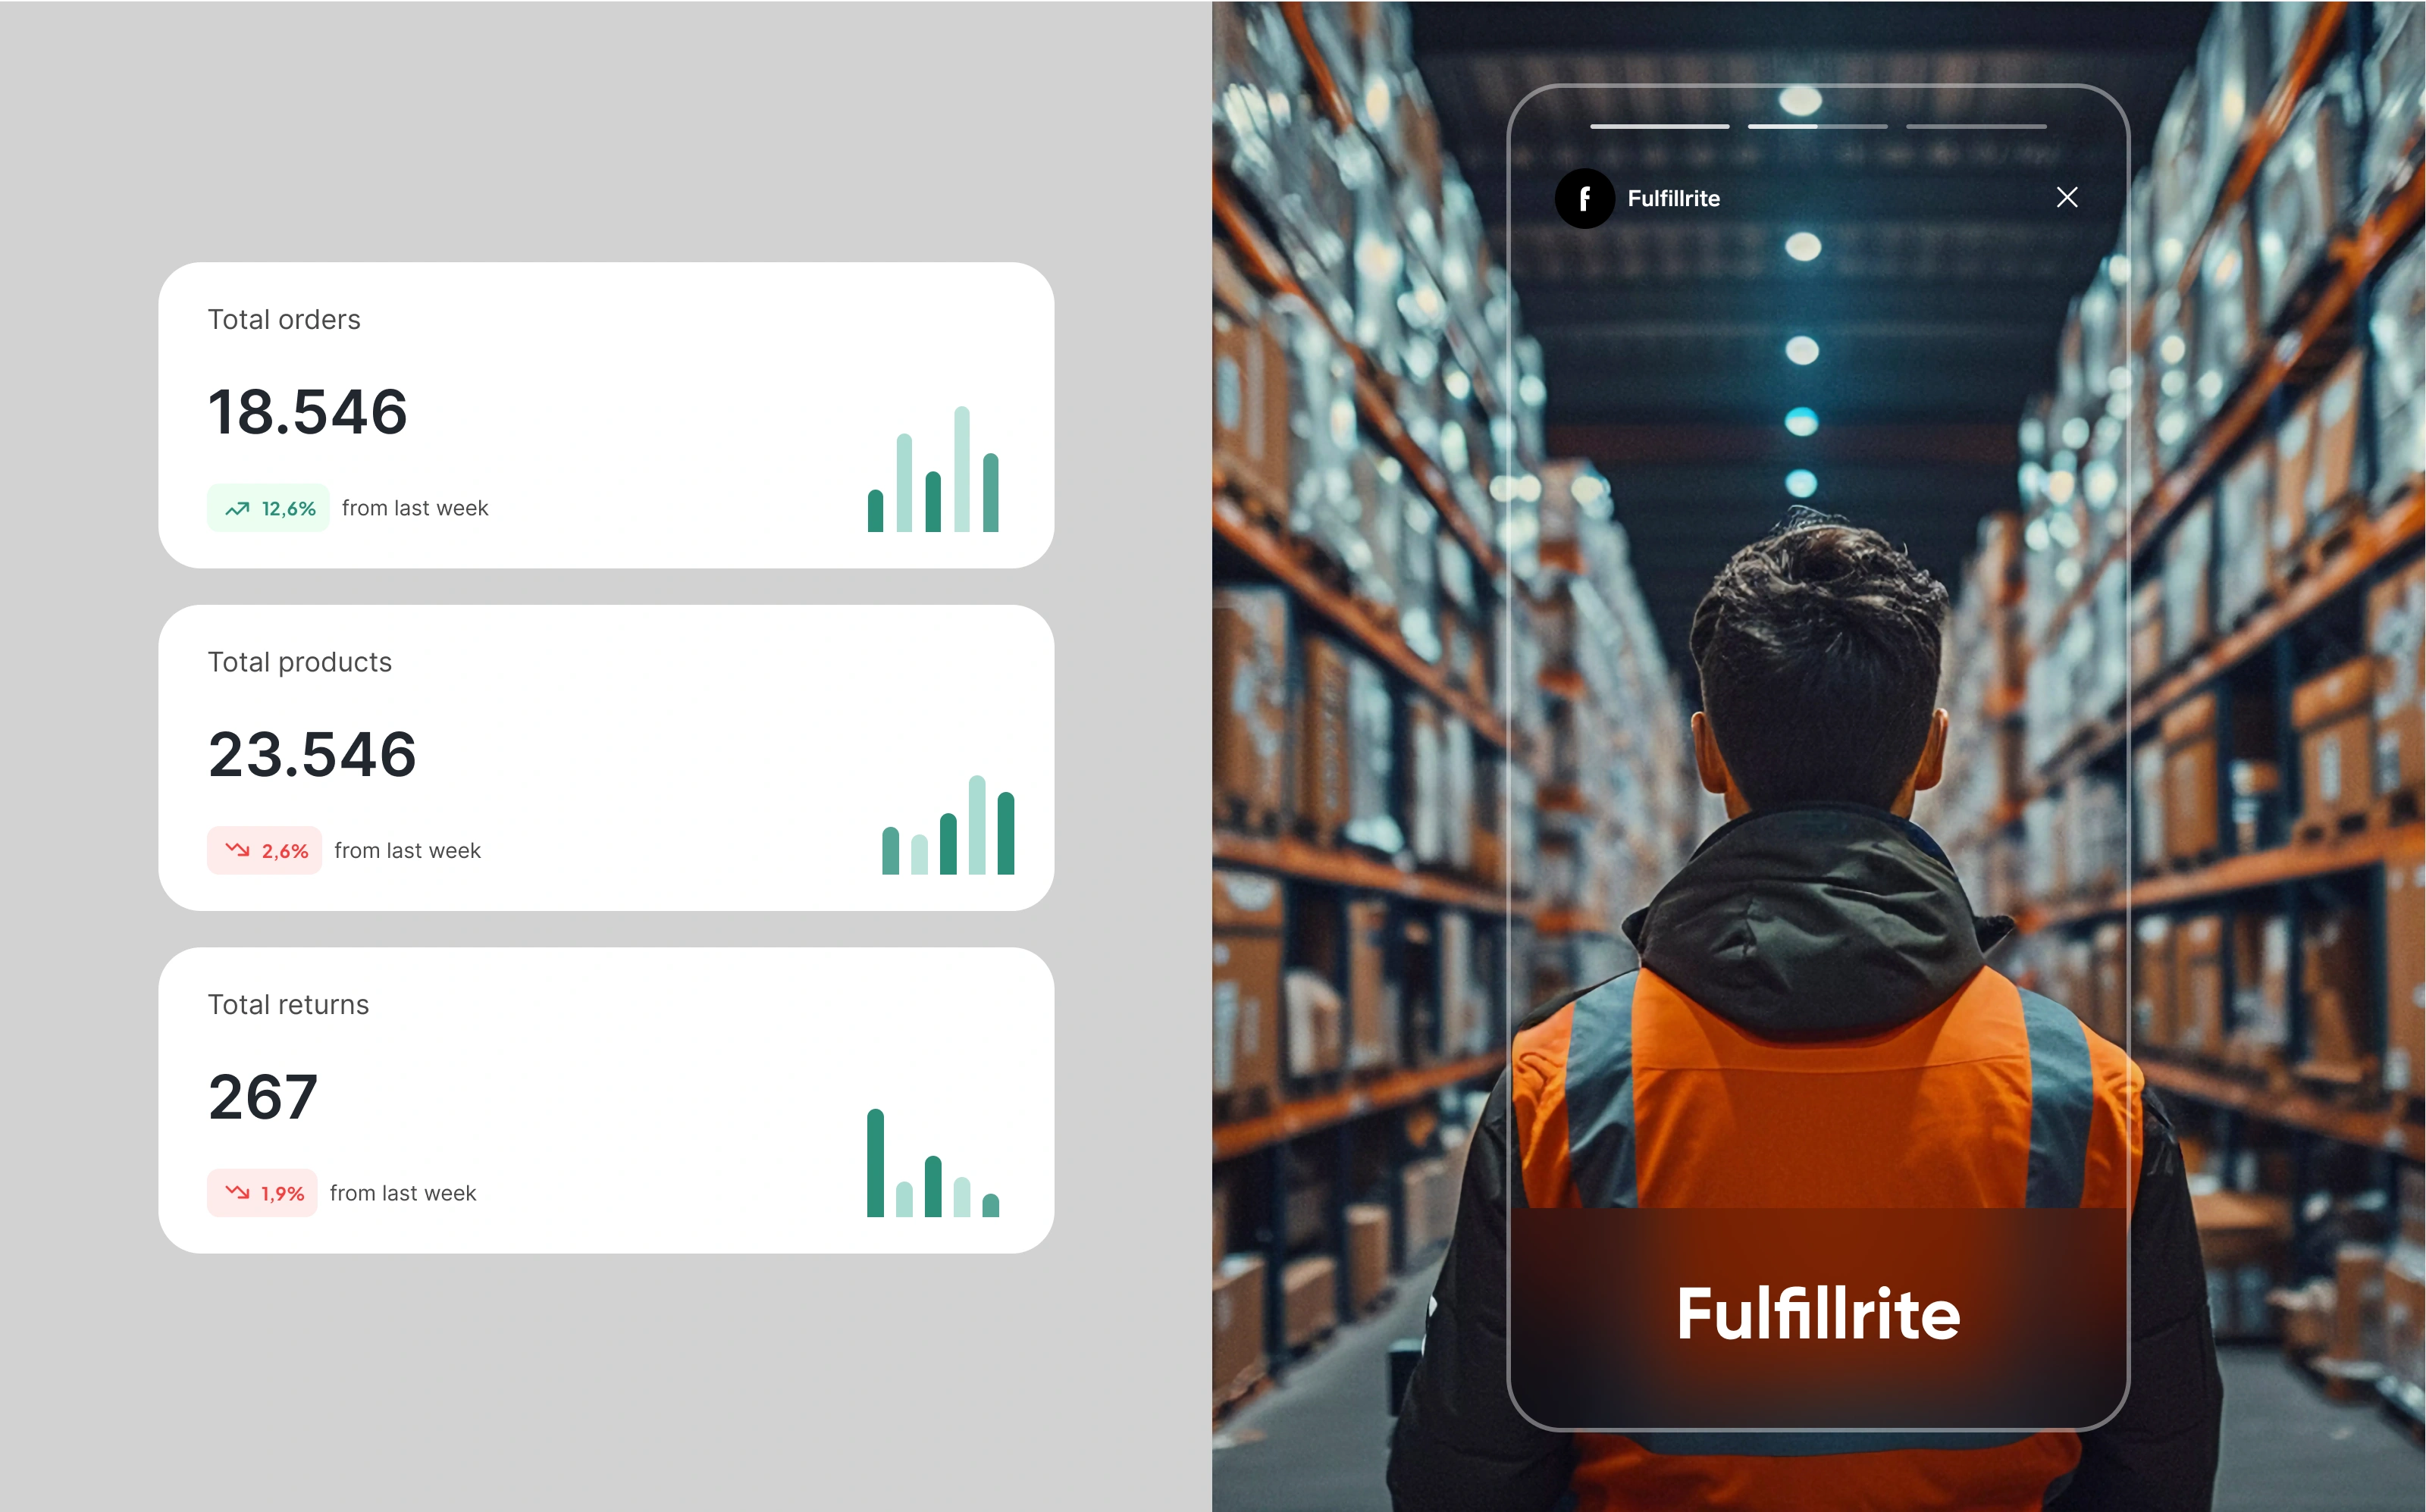Click the 12,6% increase badge

tap(268, 508)
